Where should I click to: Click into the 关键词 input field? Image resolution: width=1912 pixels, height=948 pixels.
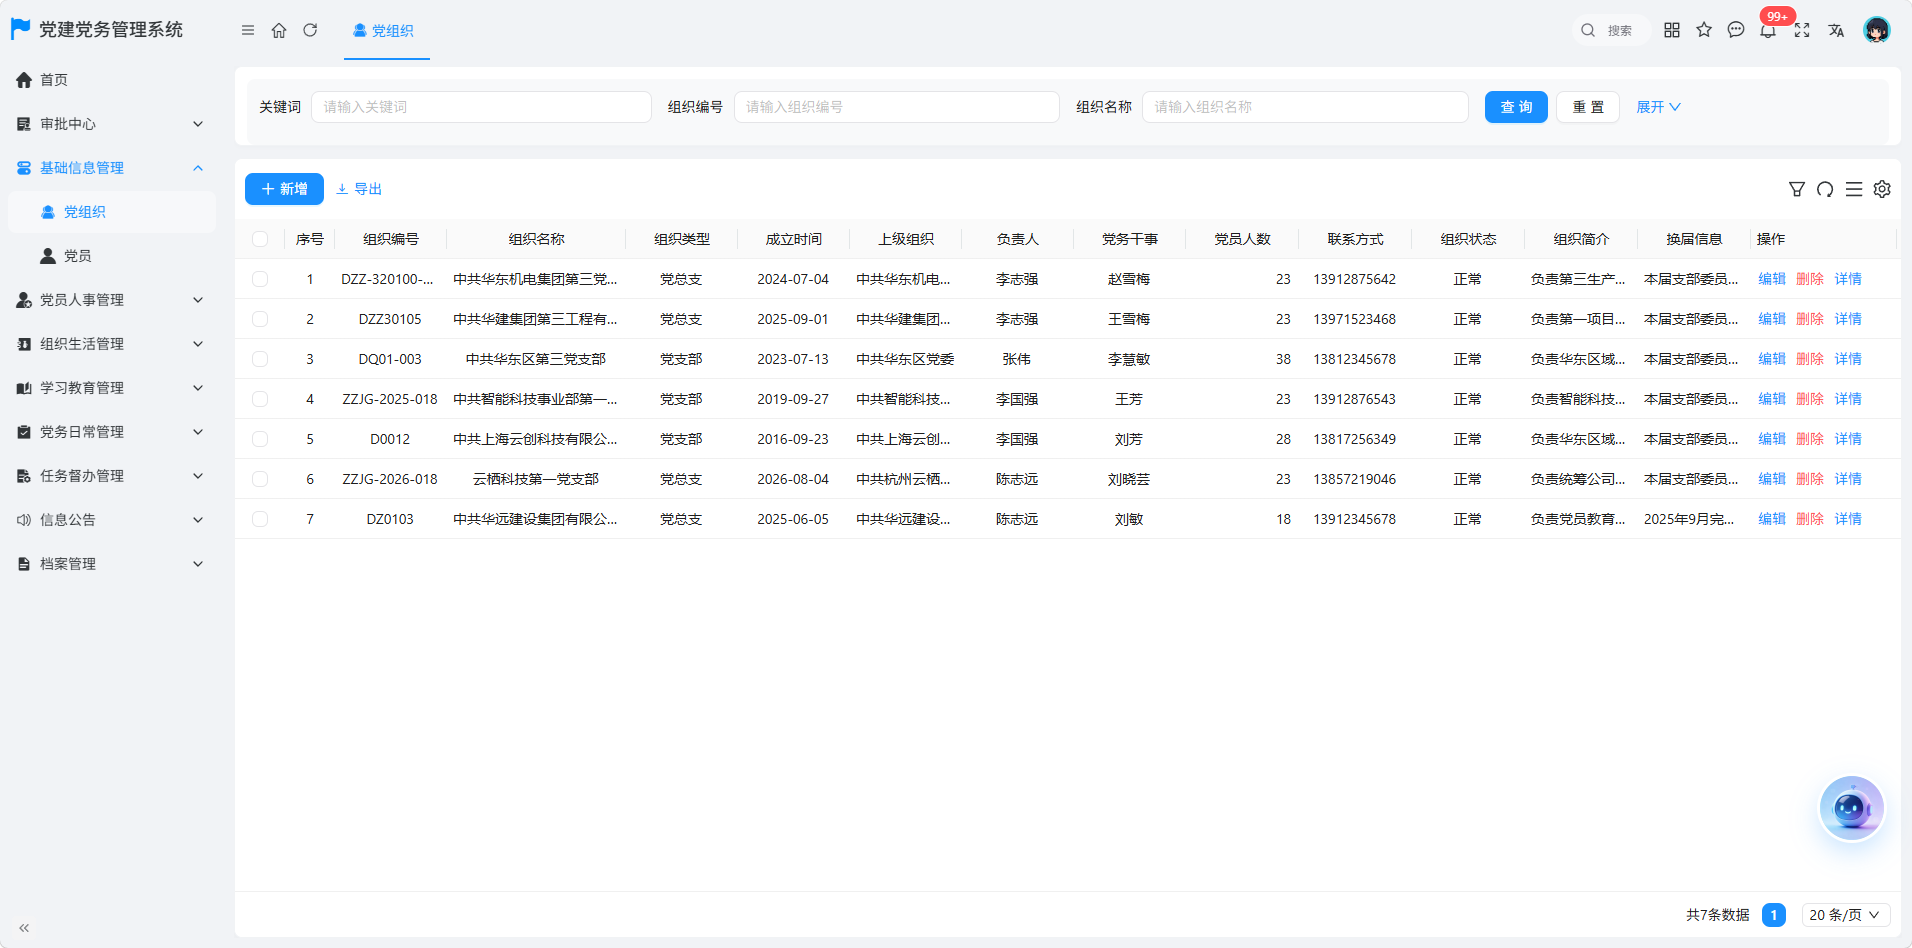tap(481, 107)
